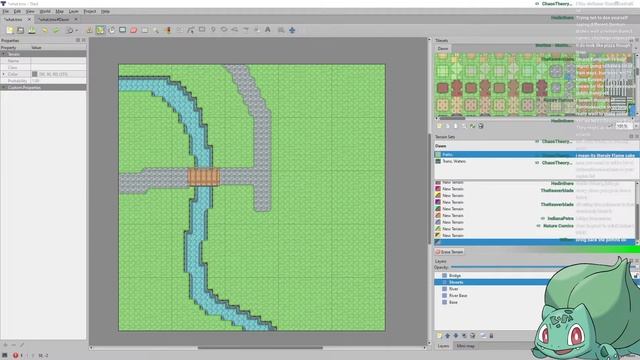This screenshot has width=640, height=360.
Task: Select the Shape Fill tool
Action: point(122,30)
